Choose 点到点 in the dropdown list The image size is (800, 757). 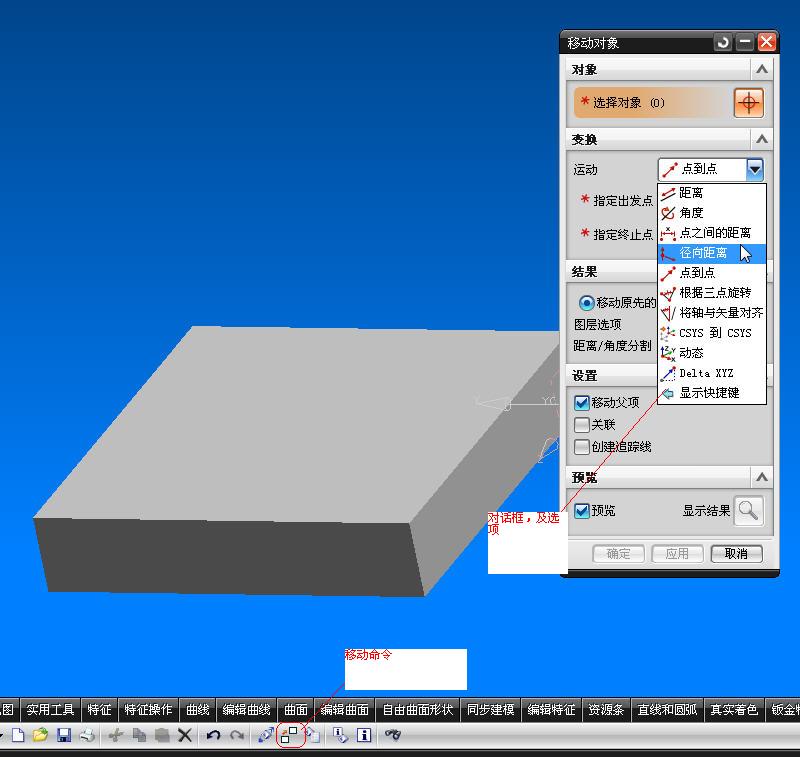click(712, 273)
